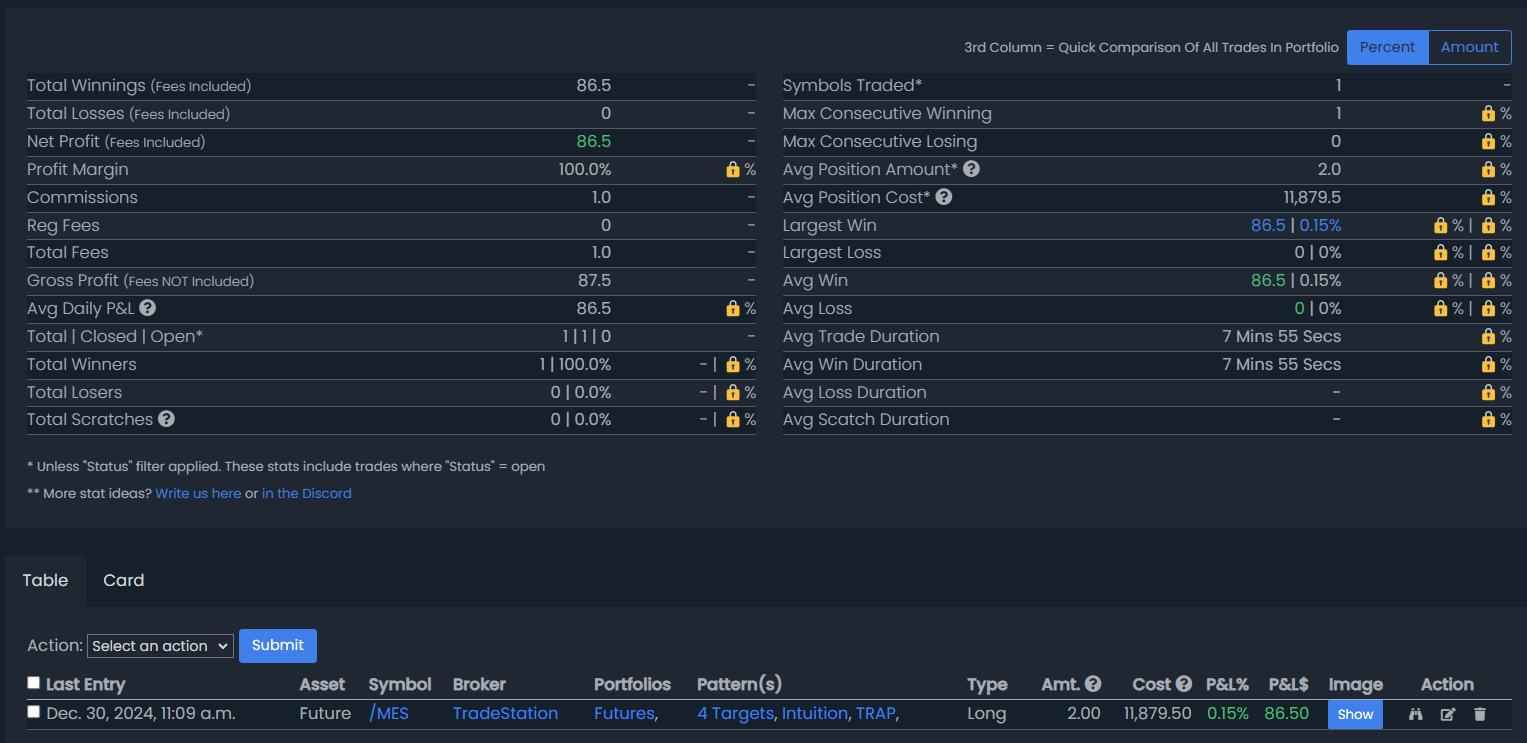Check the select-all checkbox in table header

(x=34, y=683)
